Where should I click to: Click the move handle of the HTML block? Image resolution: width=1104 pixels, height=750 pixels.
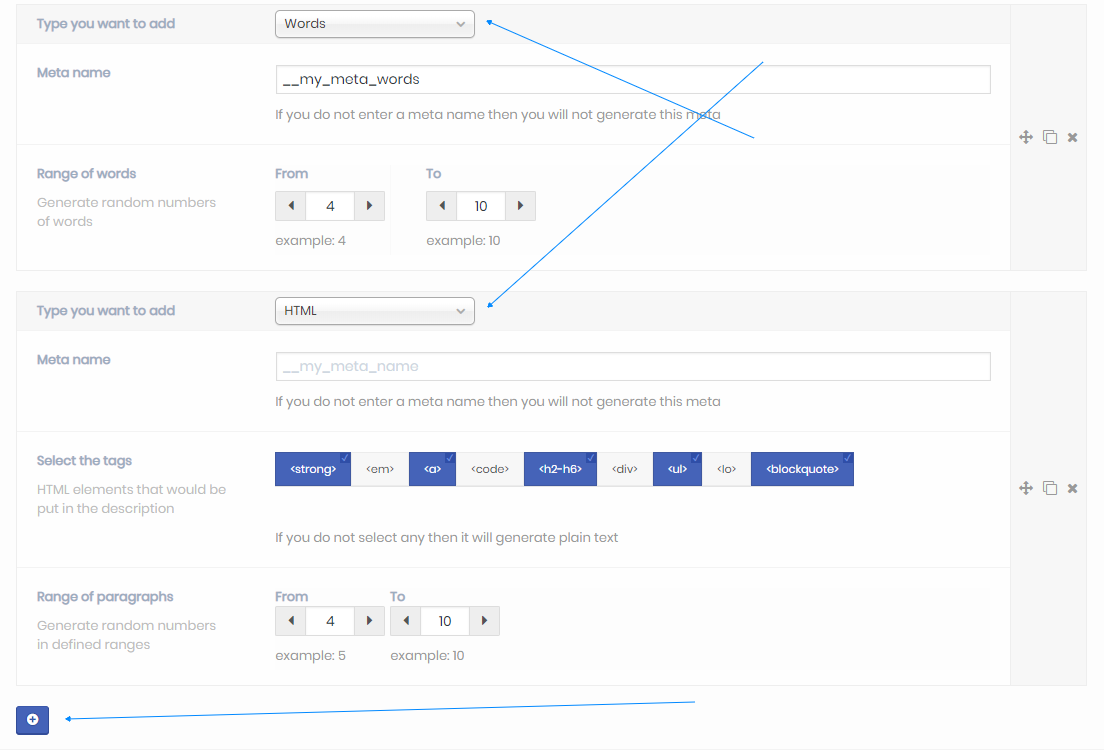coord(1026,488)
